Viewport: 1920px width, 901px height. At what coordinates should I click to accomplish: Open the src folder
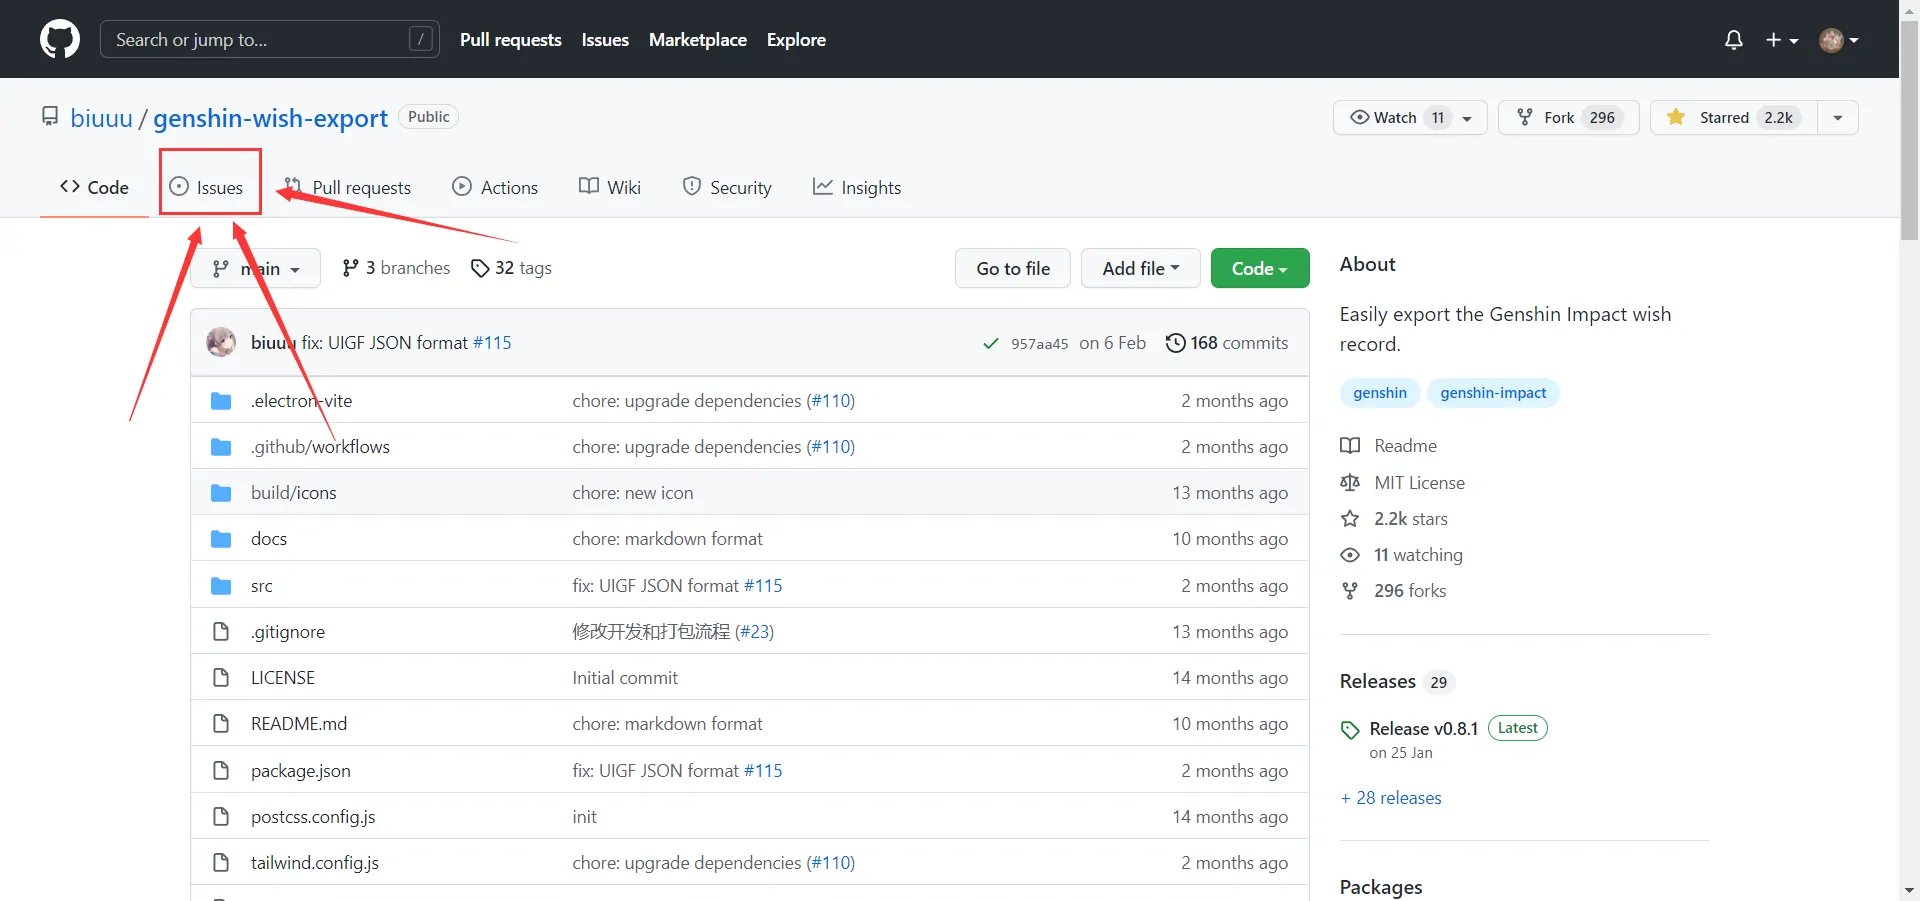pos(261,585)
